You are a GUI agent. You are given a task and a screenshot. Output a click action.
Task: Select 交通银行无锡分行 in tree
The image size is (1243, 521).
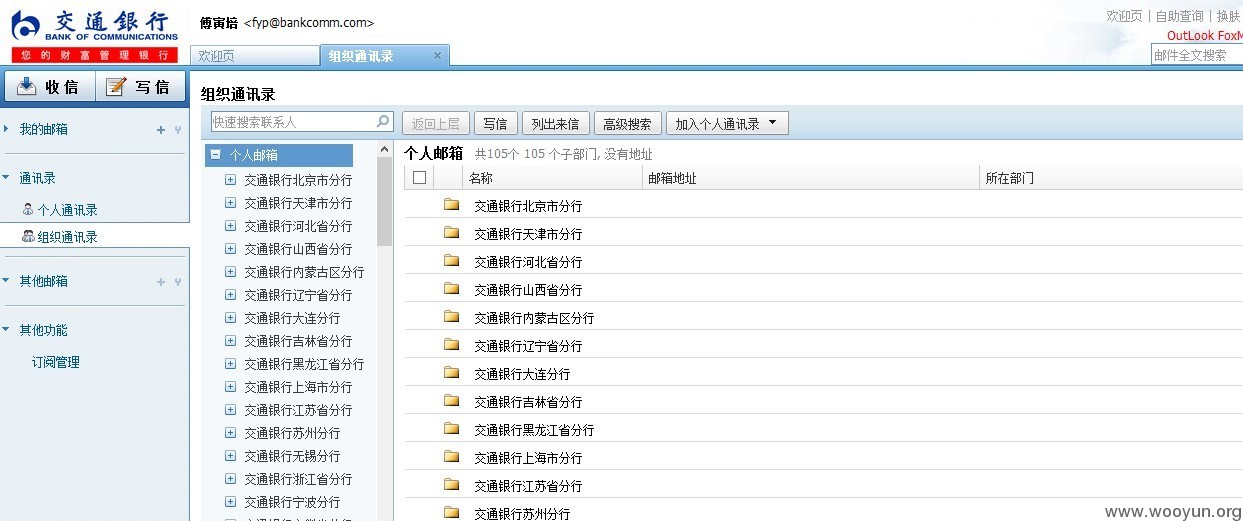coord(292,456)
